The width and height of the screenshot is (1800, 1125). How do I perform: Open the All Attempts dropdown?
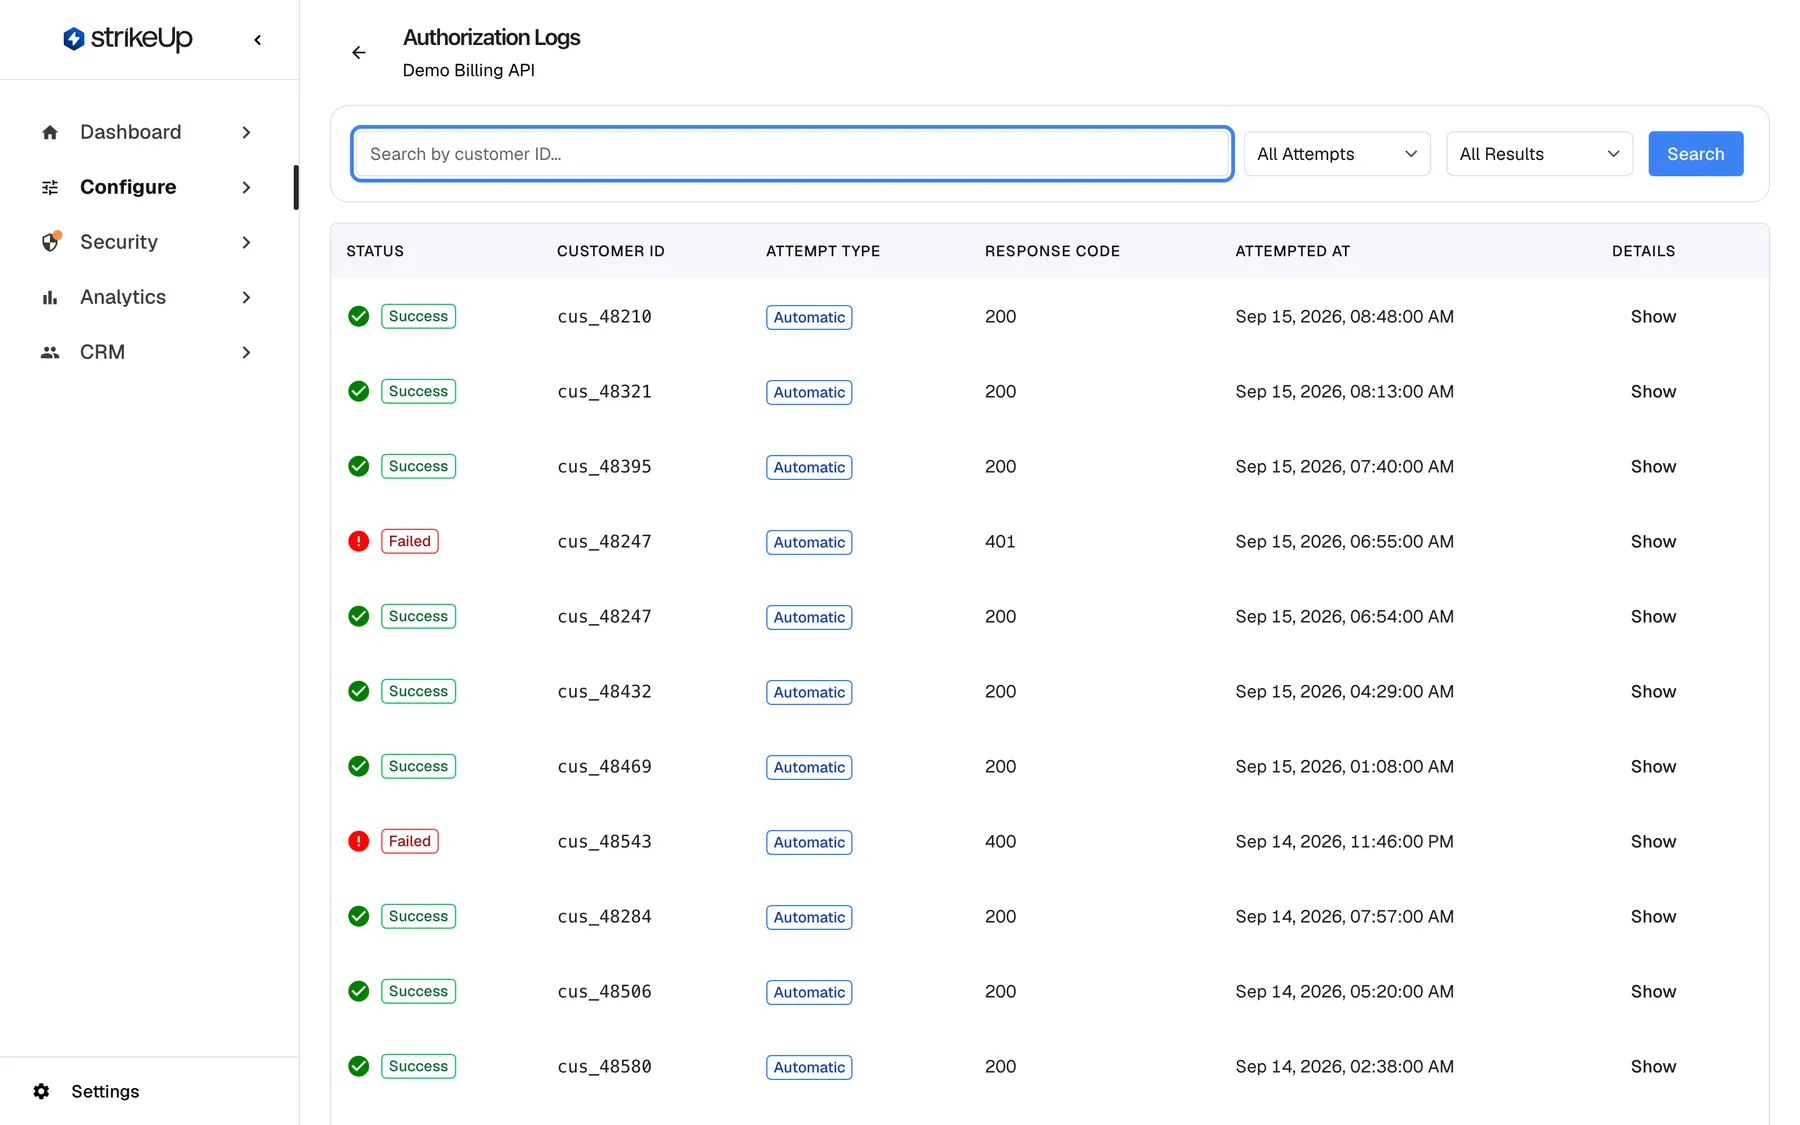click(1337, 154)
